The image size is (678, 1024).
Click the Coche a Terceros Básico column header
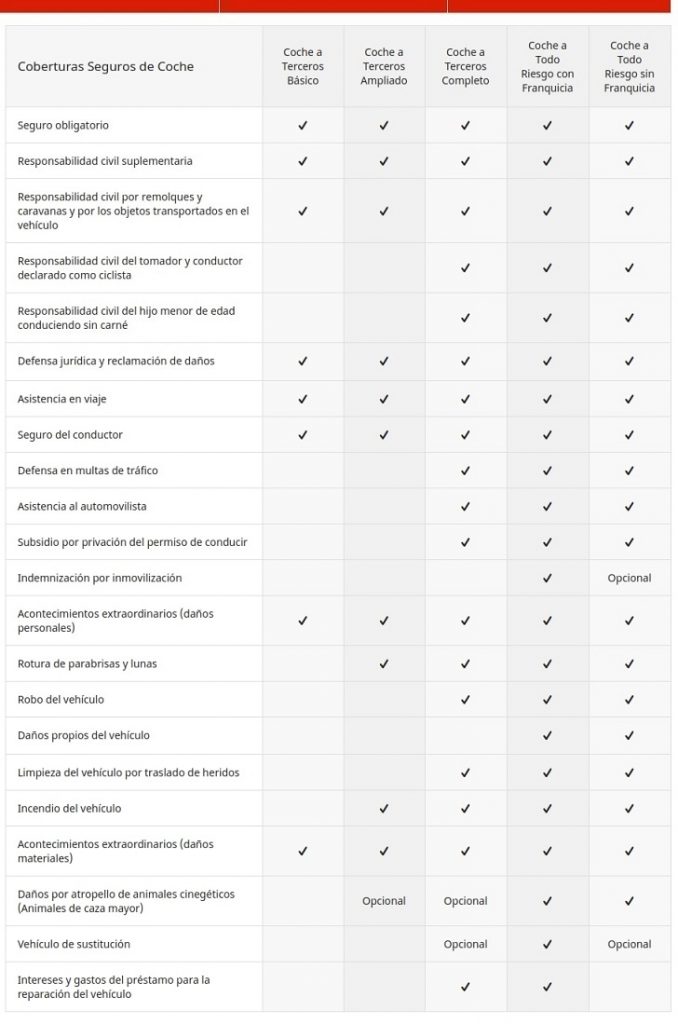[302, 66]
